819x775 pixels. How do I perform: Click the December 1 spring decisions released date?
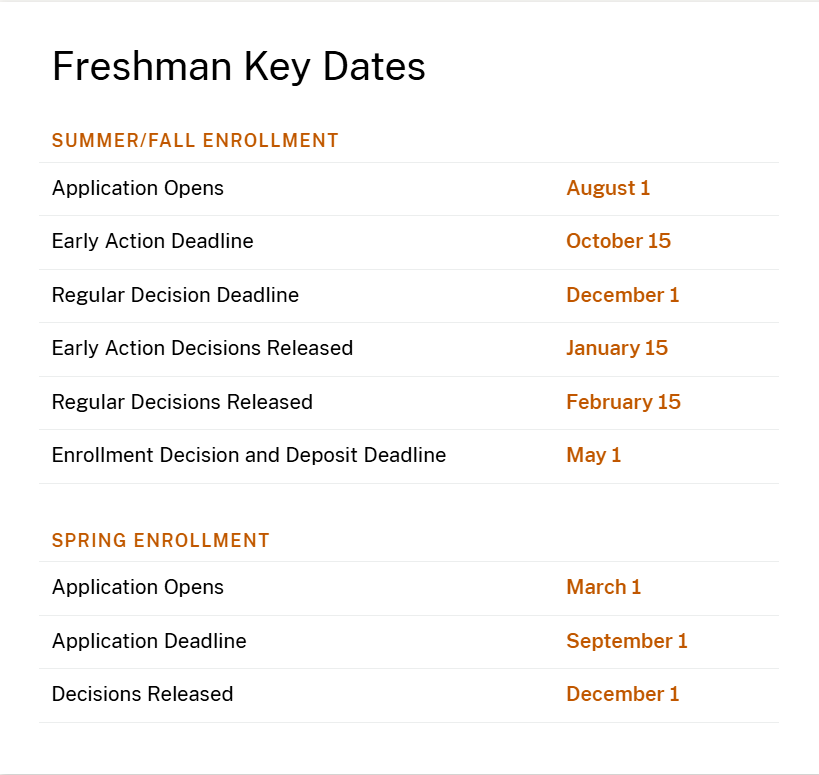click(x=622, y=694)
